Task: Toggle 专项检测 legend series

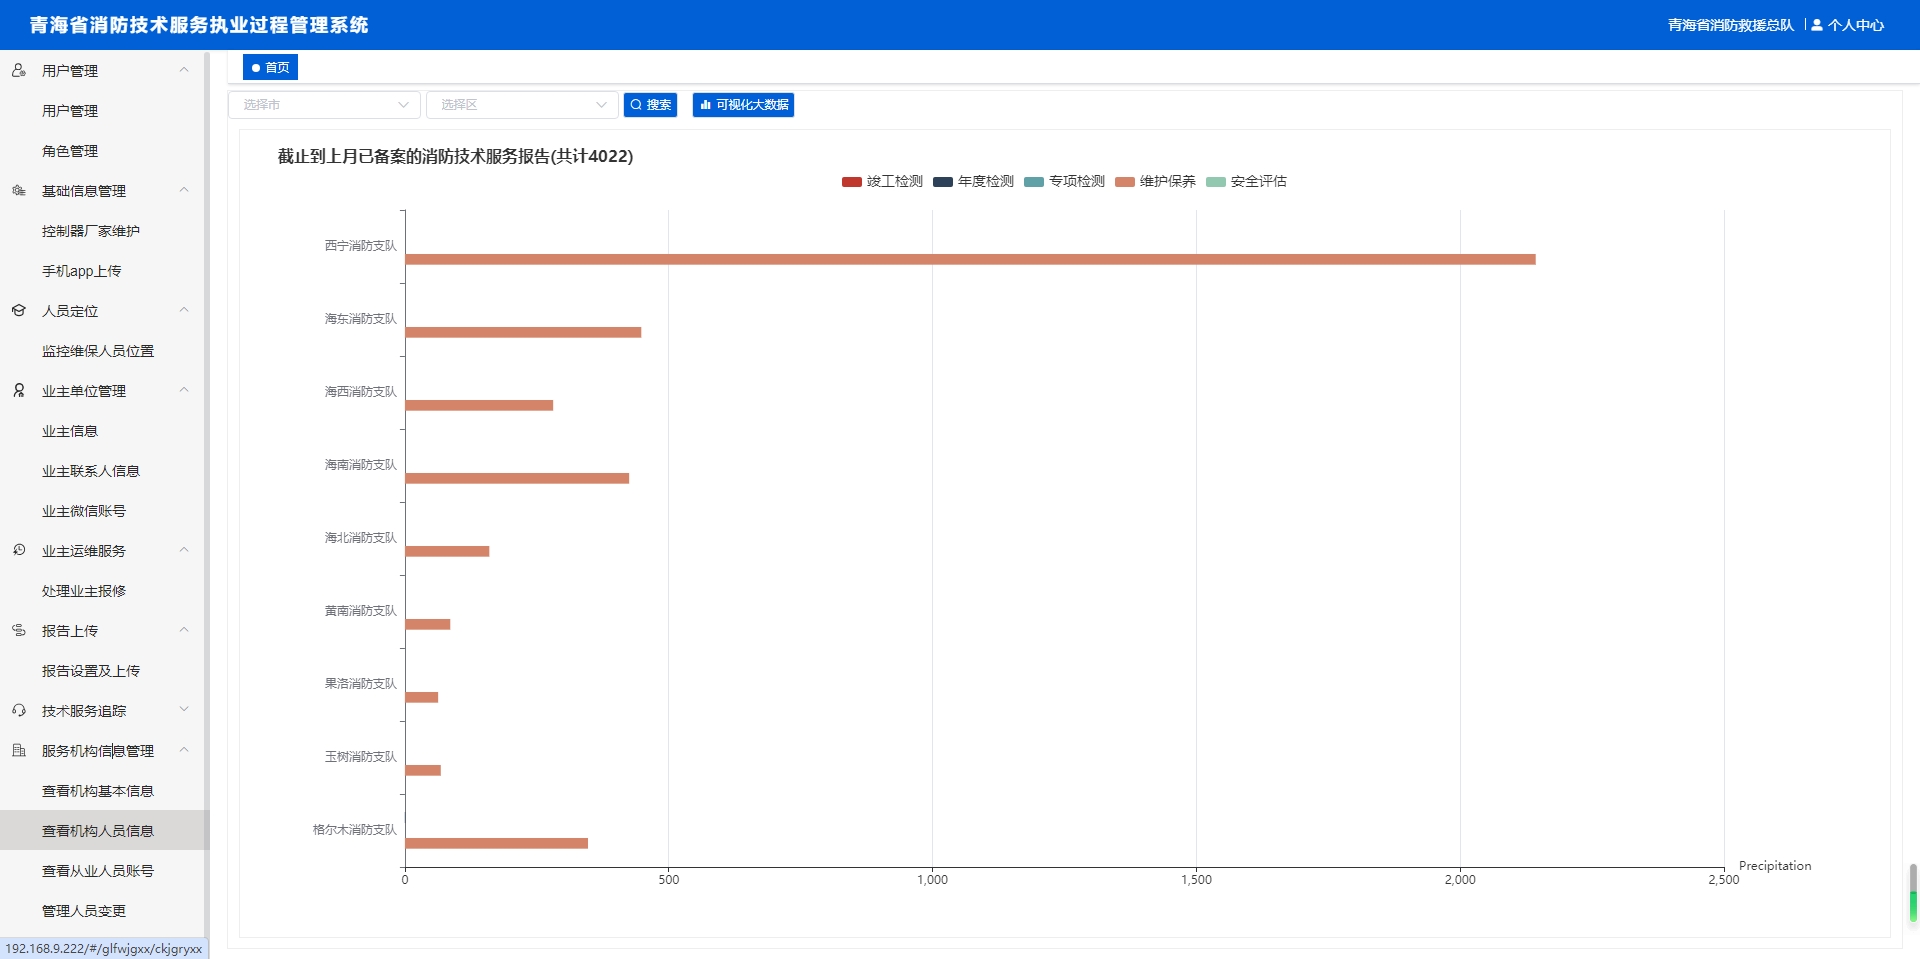Action: click(1064, 181)
